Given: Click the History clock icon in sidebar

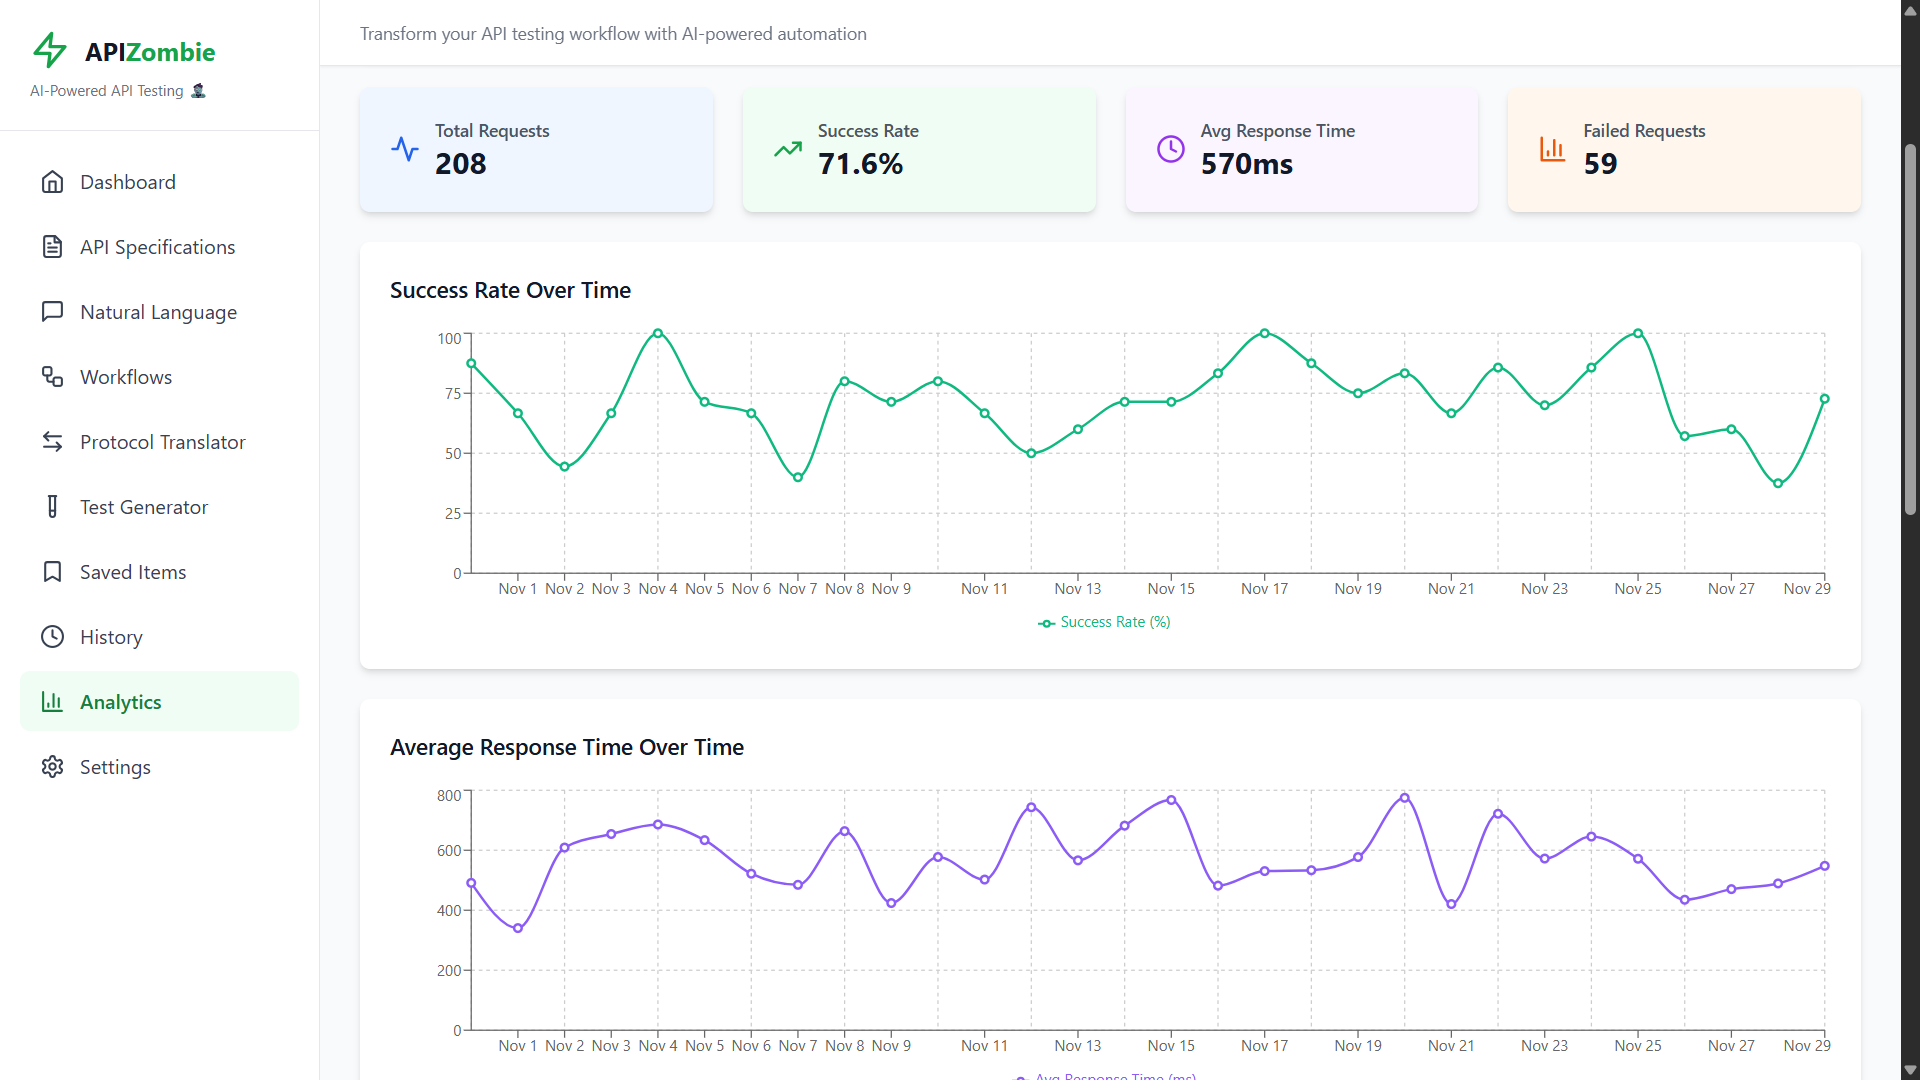Looking at the screenshot, I should (52, 637).
